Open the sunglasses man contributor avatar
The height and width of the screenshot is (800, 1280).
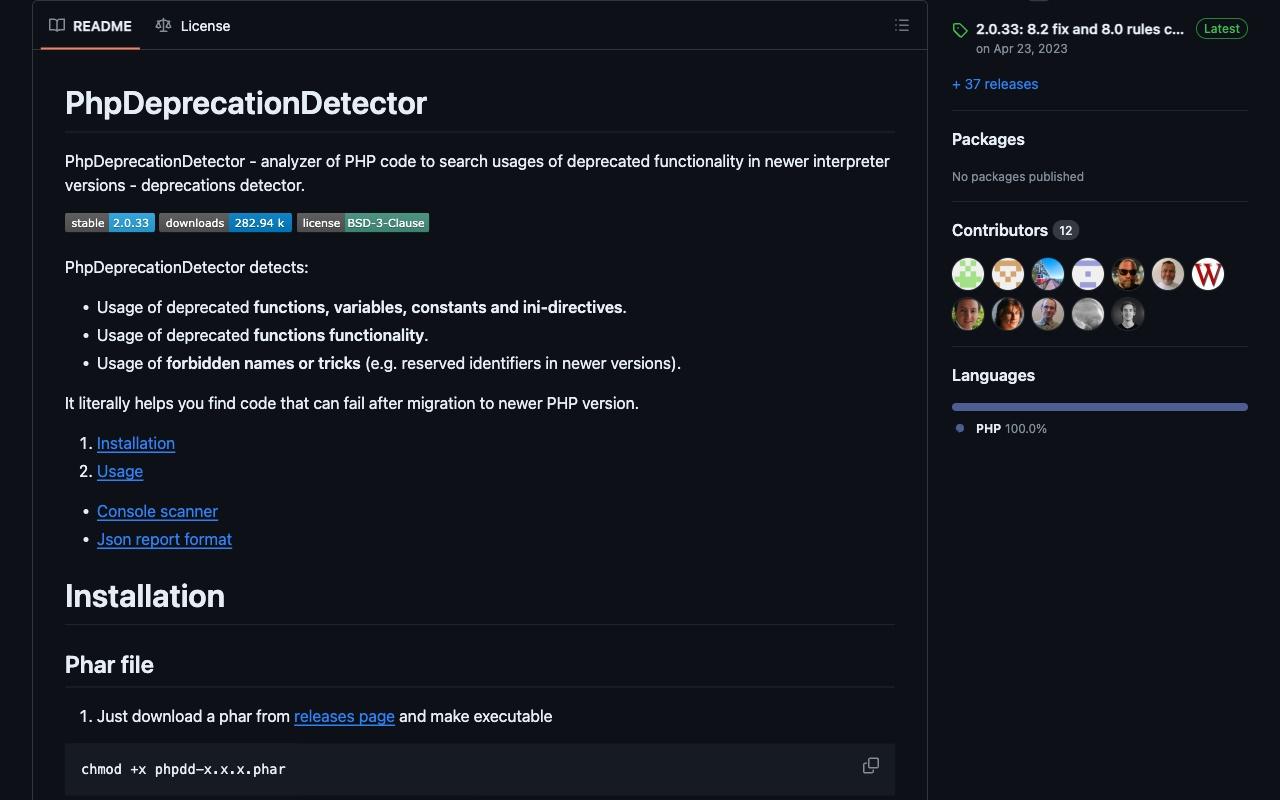(x=1128, y=274)
